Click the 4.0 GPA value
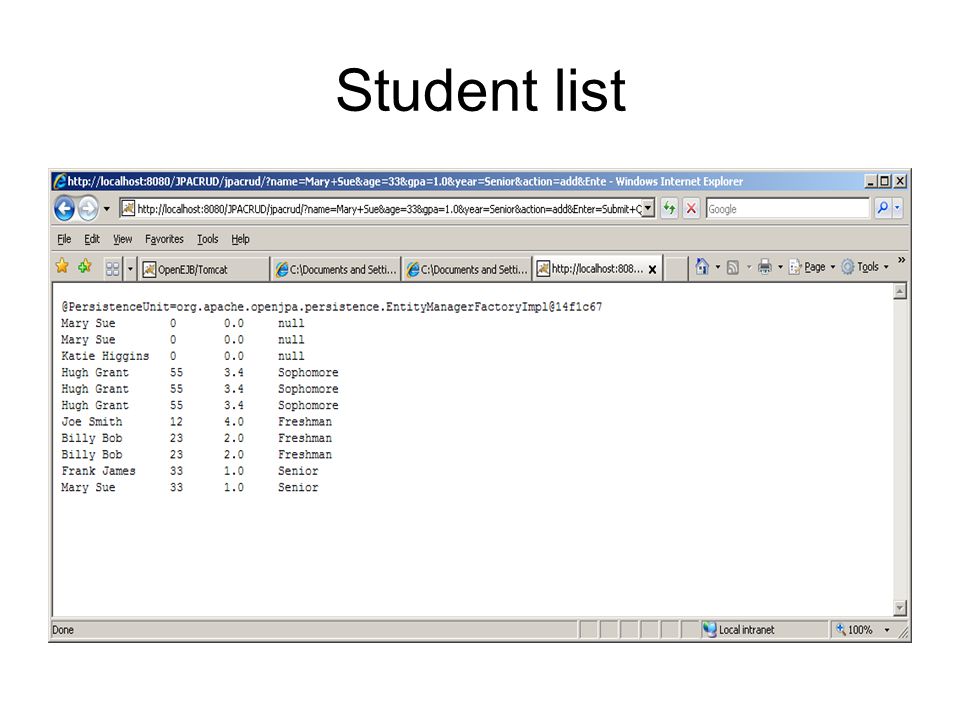This screenshot has height=720, width=960. point(233,422)
